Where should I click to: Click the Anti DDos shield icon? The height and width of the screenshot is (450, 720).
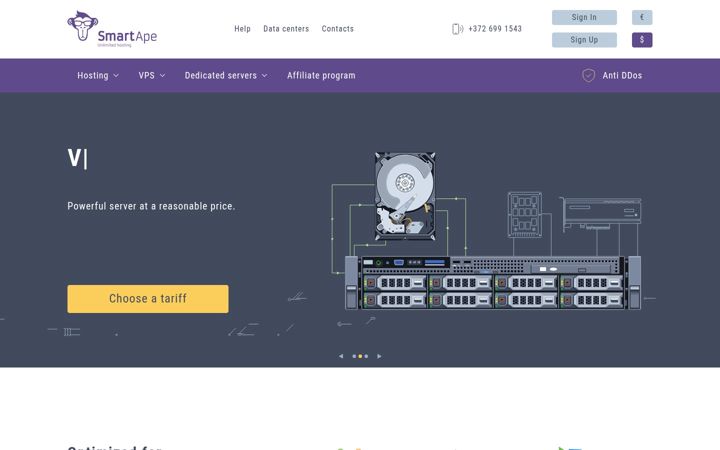coord(588,75)
